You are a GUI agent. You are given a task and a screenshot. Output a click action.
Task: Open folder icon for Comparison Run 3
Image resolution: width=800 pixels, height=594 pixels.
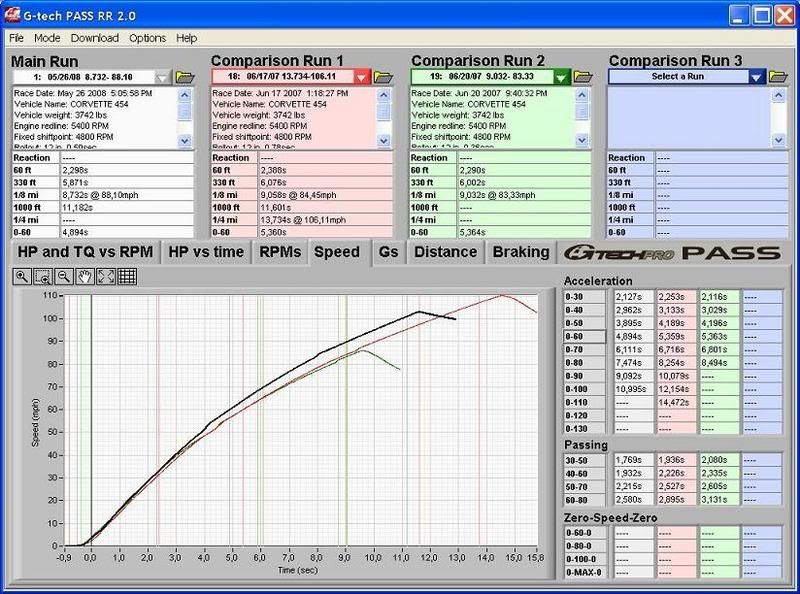coord(781,77)
